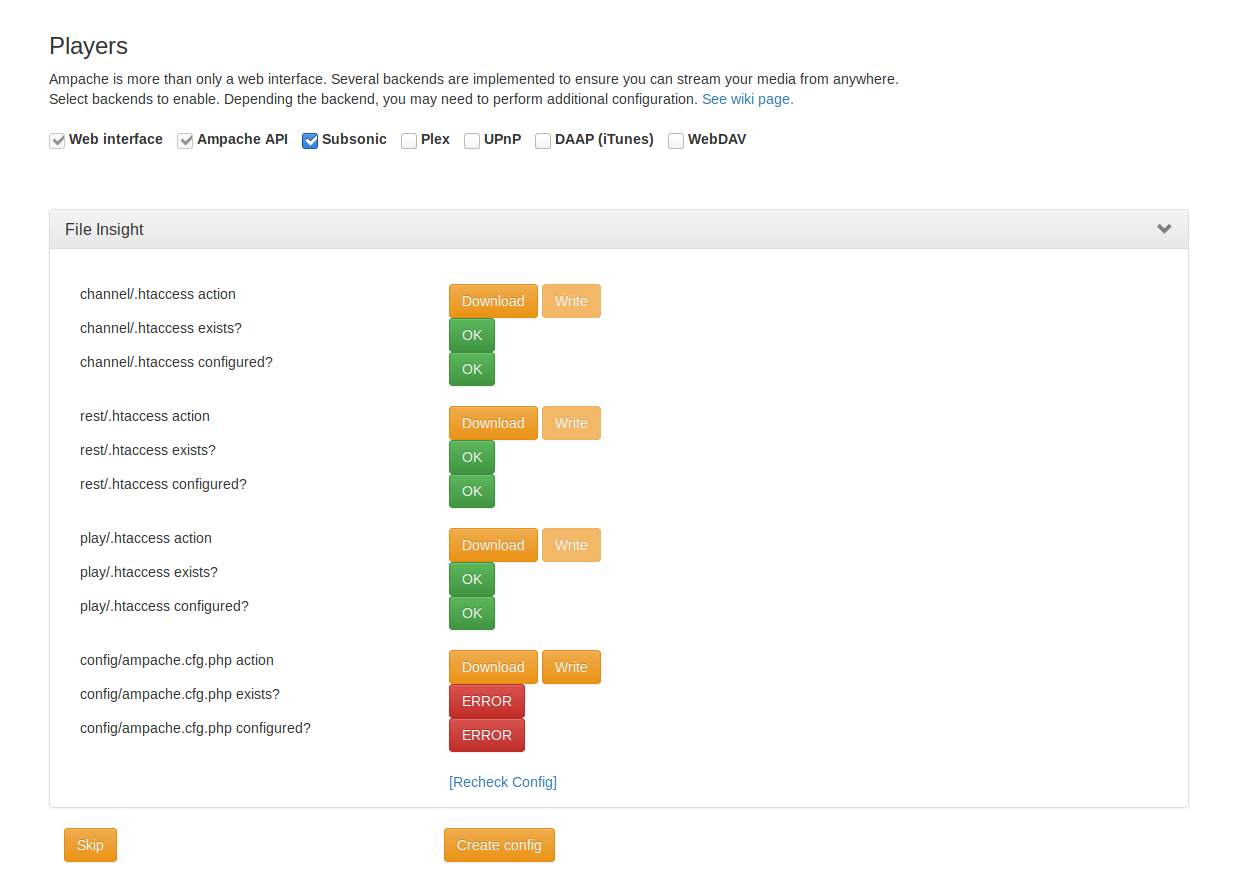The width and height of the screenshot is (1251, 870).
Task: Uncheck the Ampache API option
Action: (185, 140)
